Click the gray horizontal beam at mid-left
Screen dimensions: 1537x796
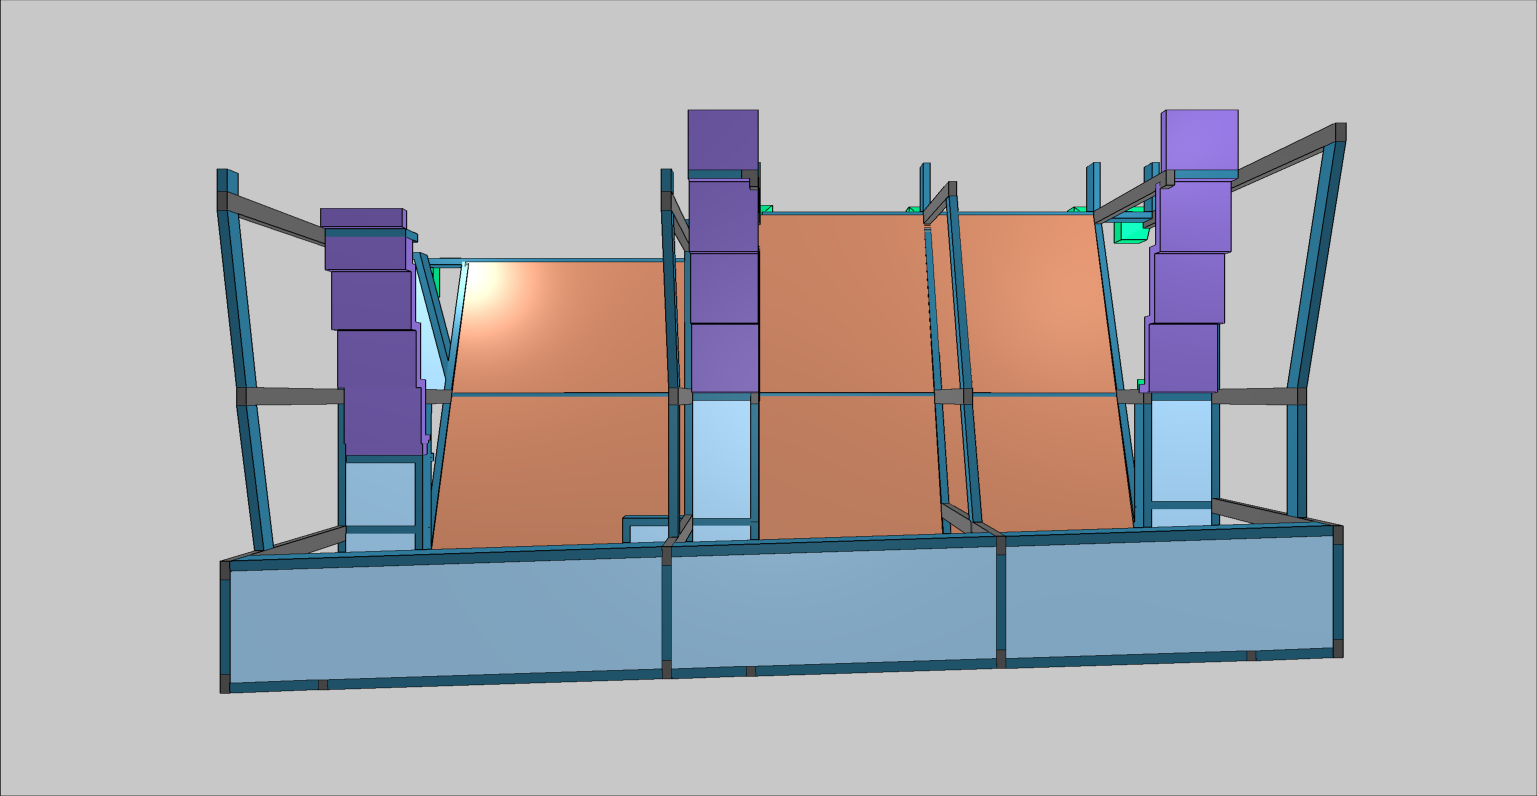point(290,396)
